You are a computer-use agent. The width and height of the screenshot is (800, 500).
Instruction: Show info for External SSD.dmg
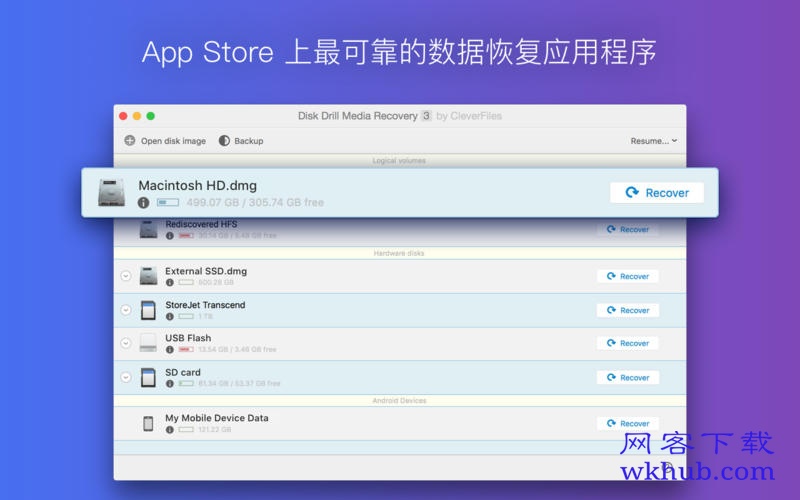coord(169,283)
